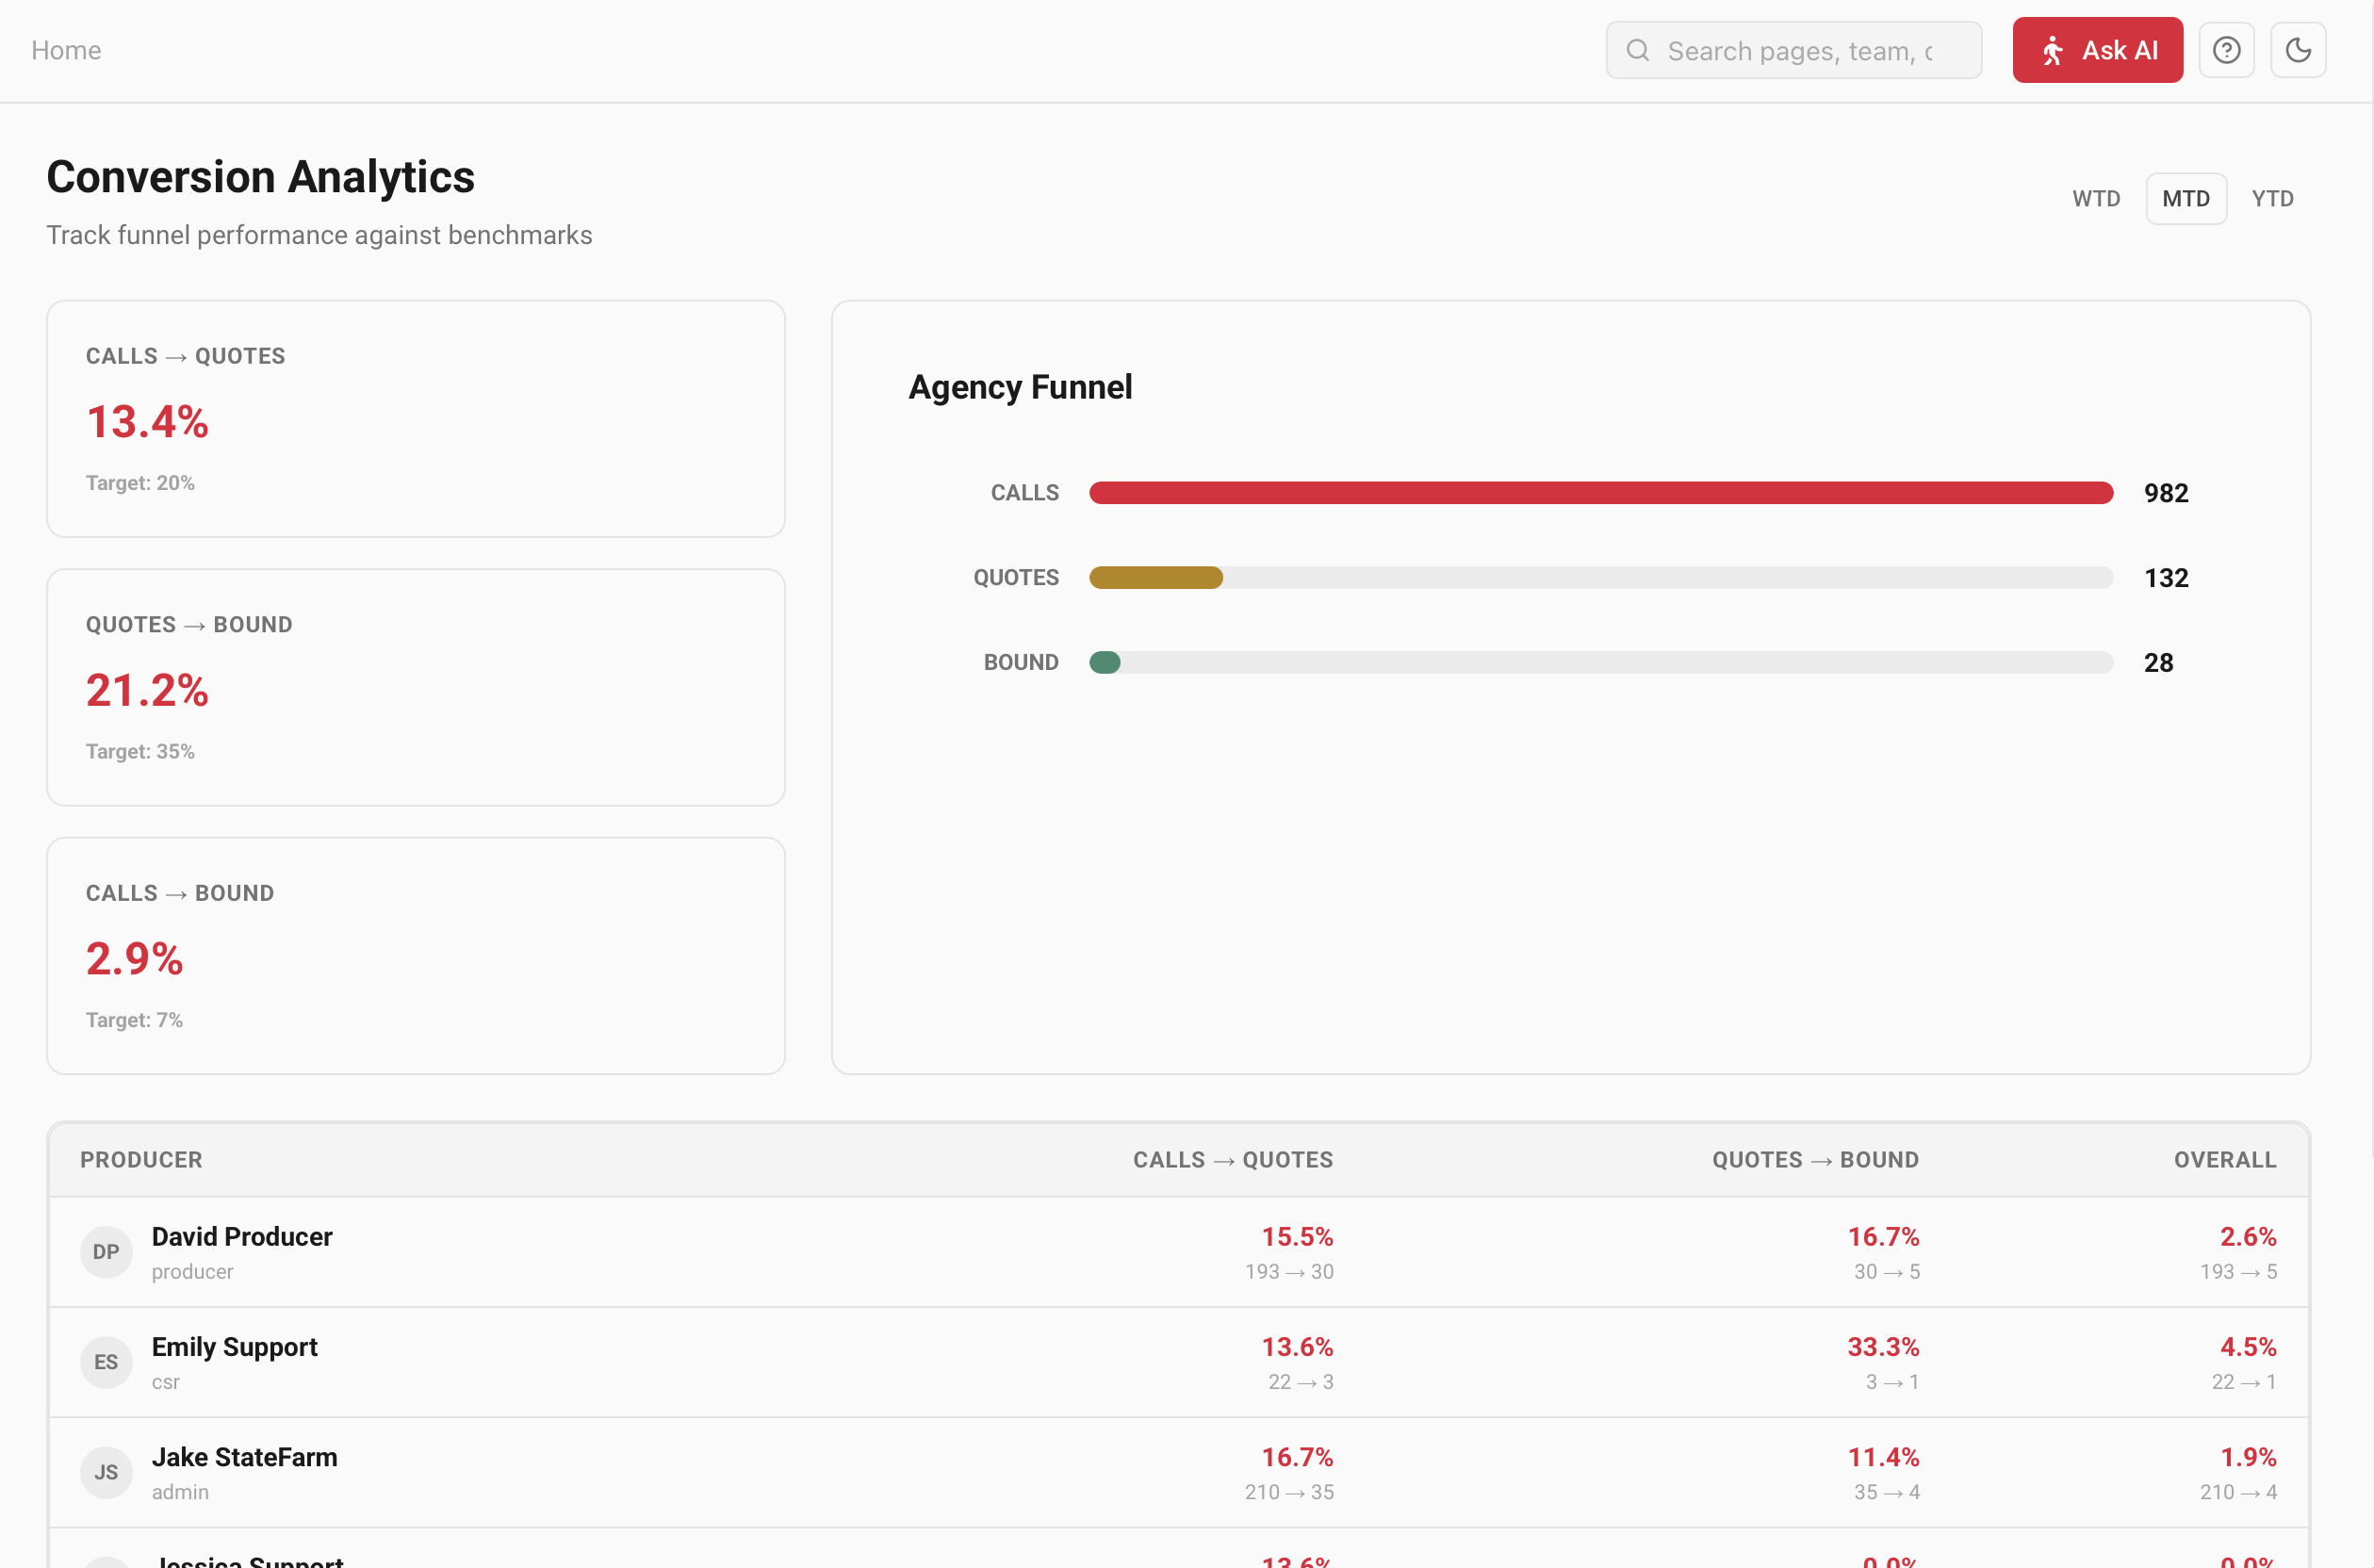Switch to WTD time range
This screenshot has width=2374, height=1568.
point(2096,198)
